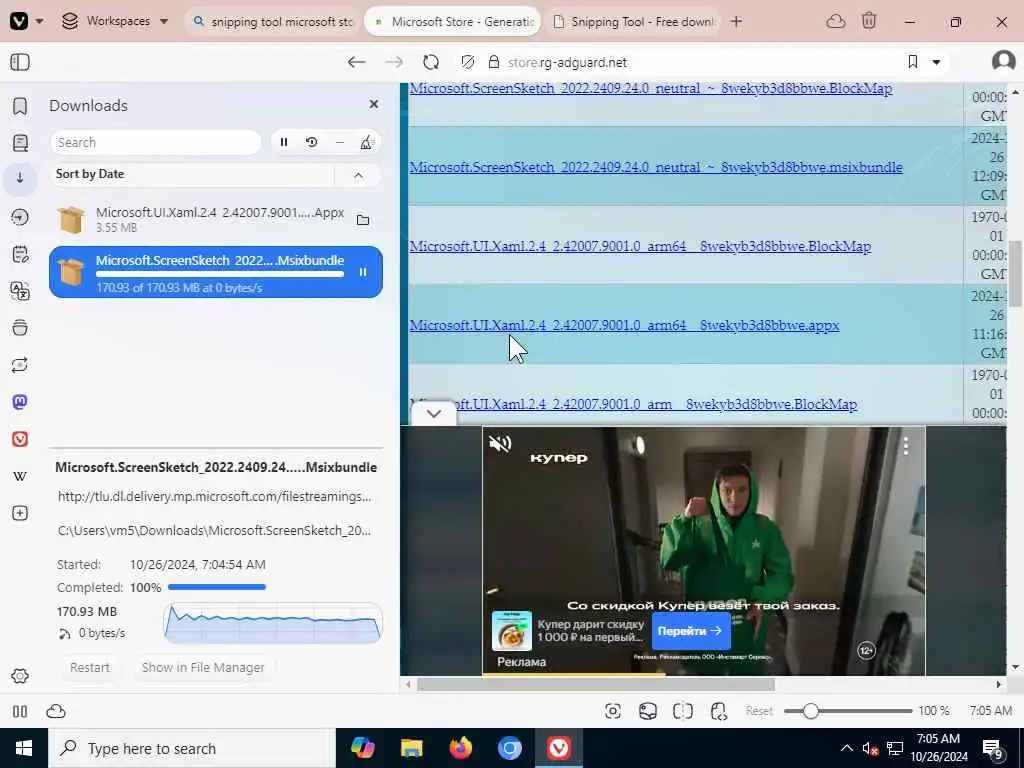The height and width of the screenshot is (768, 1024).
Task: Unmute the video advertisement
Action: [500, 444]
